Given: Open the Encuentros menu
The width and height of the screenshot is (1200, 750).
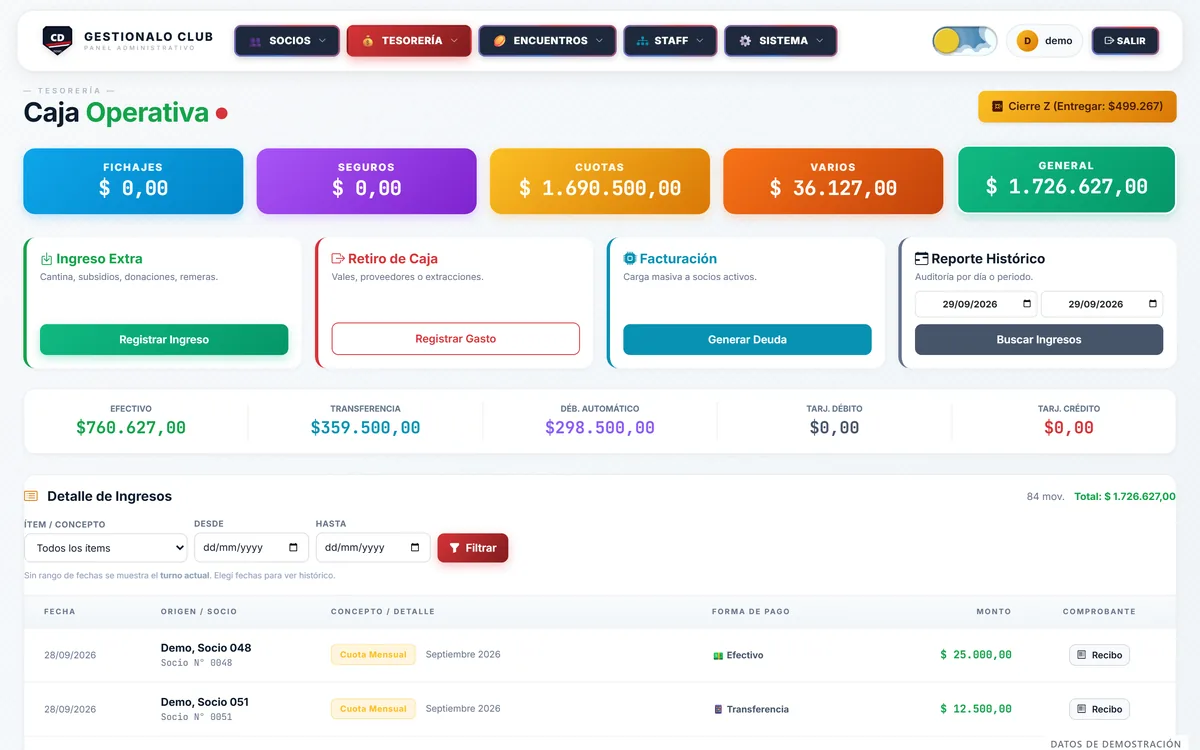Looking at the screenshot, I should point(547,41).
